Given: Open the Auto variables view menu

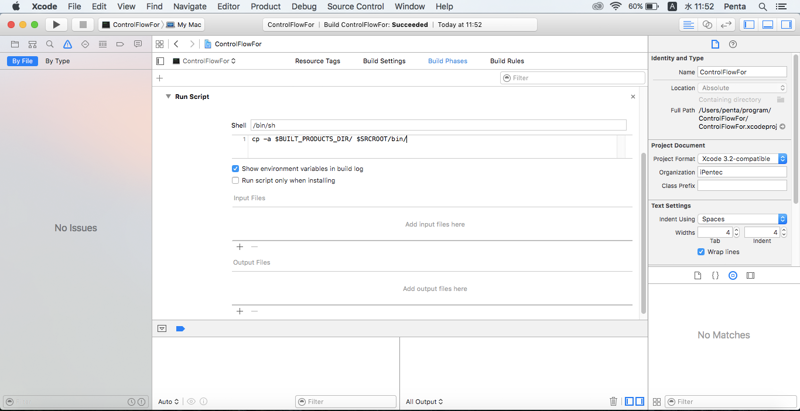Looking at the screenshot, I should coord(168,402).
